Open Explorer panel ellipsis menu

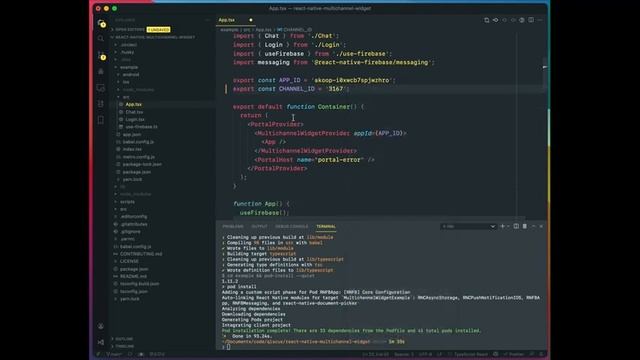click(x=208, y=20)
